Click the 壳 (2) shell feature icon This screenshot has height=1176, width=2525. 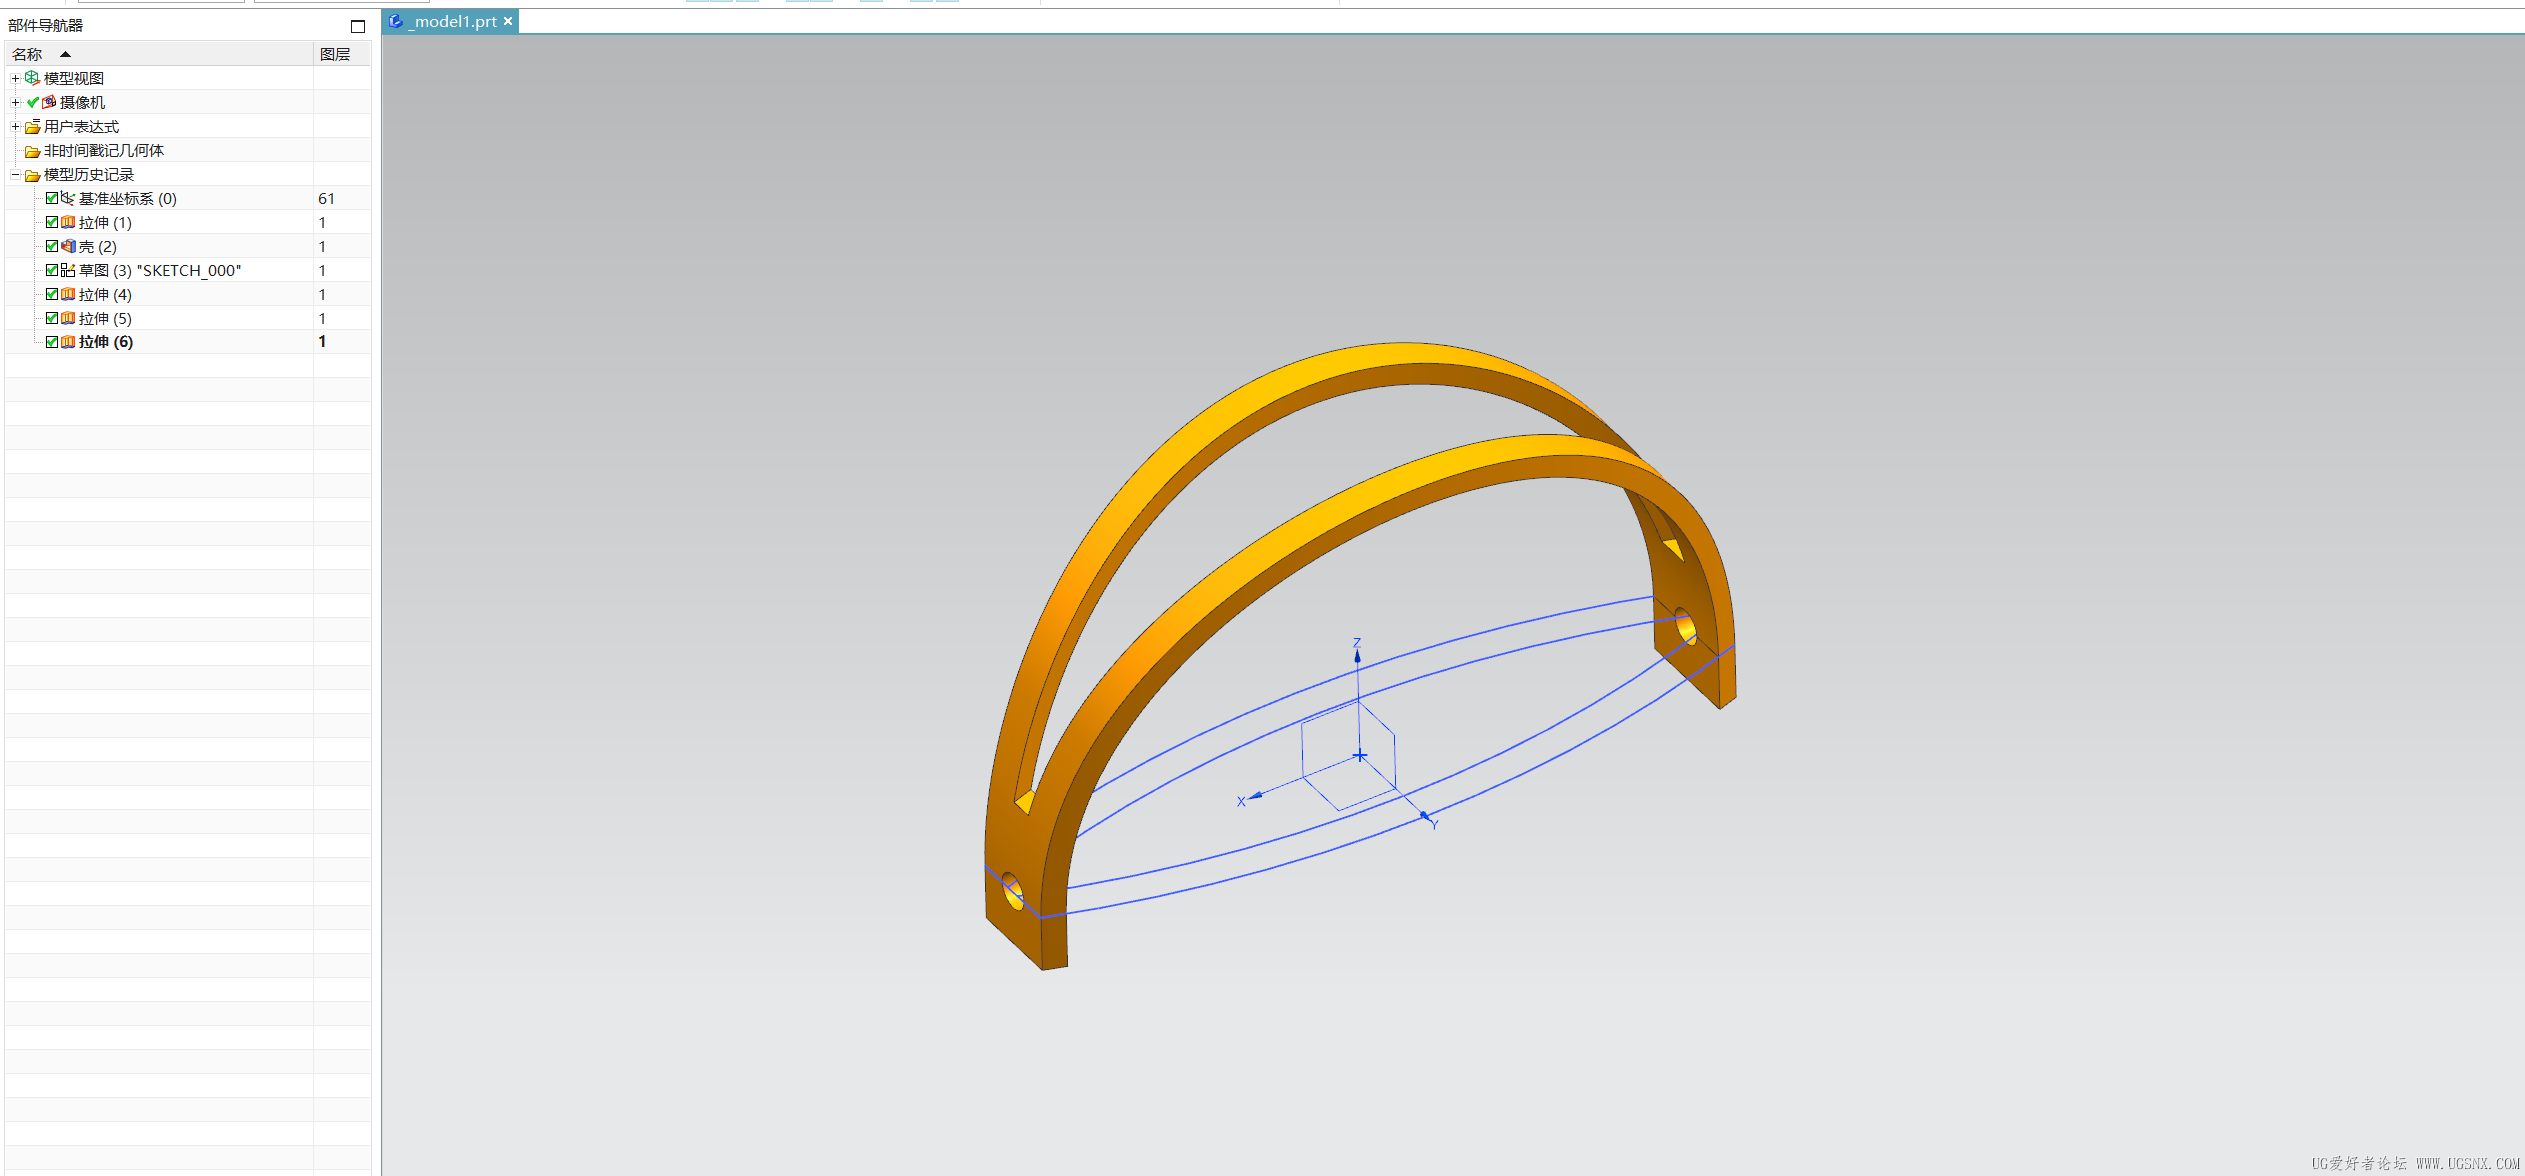(x=67, y=246)
